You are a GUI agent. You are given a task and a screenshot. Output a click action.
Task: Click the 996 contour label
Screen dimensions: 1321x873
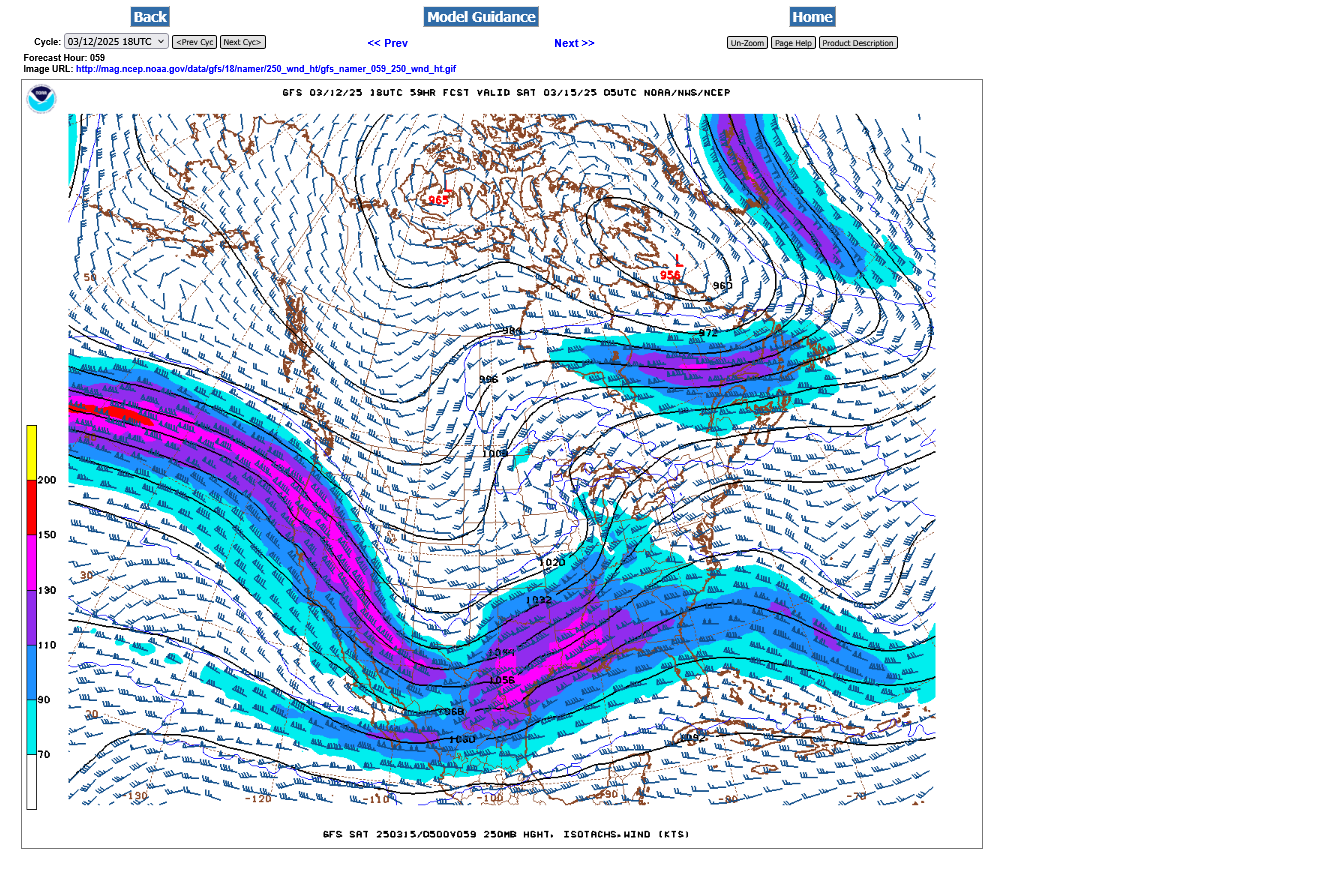488,379
